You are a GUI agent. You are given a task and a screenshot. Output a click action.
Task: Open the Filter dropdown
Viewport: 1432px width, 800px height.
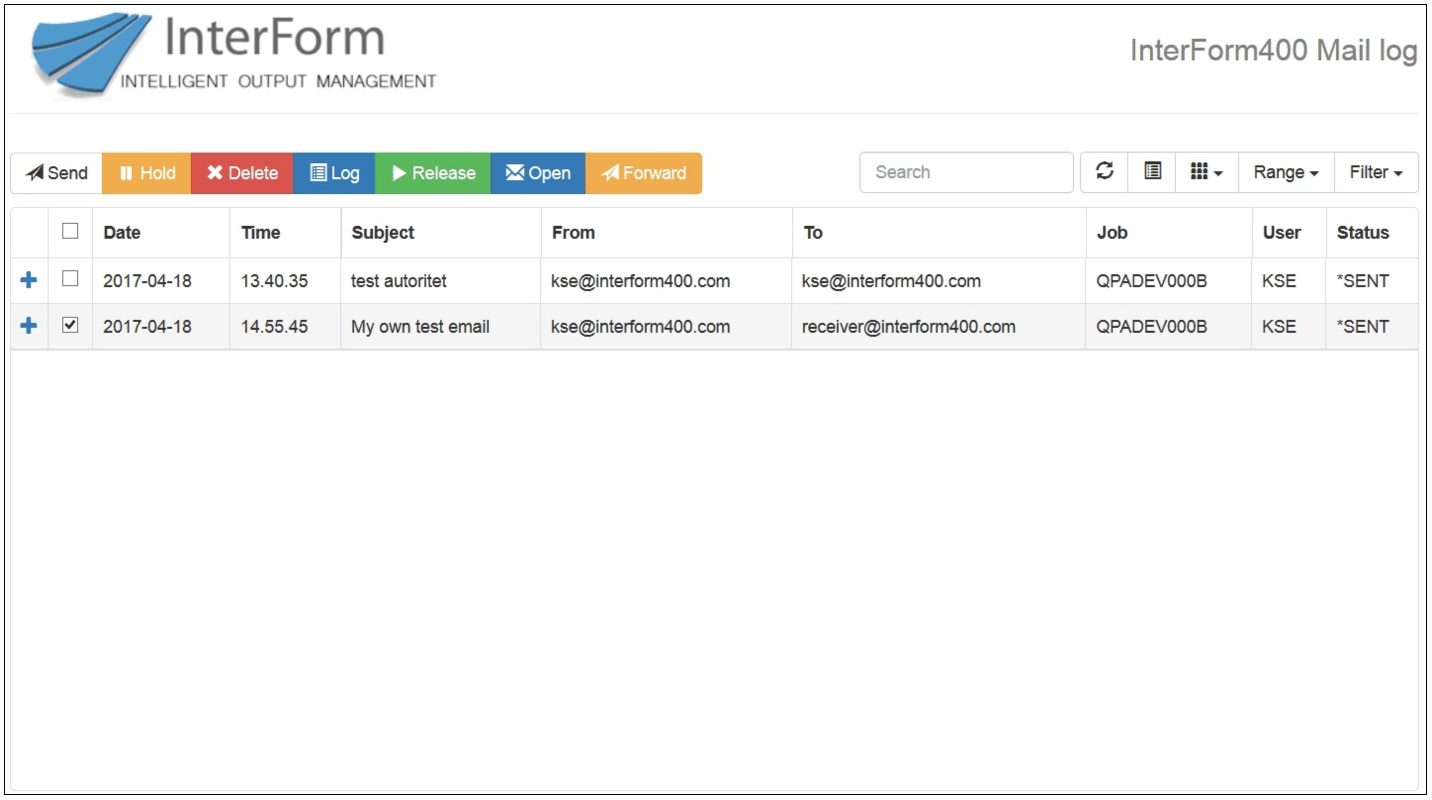tap(1376, 172)
